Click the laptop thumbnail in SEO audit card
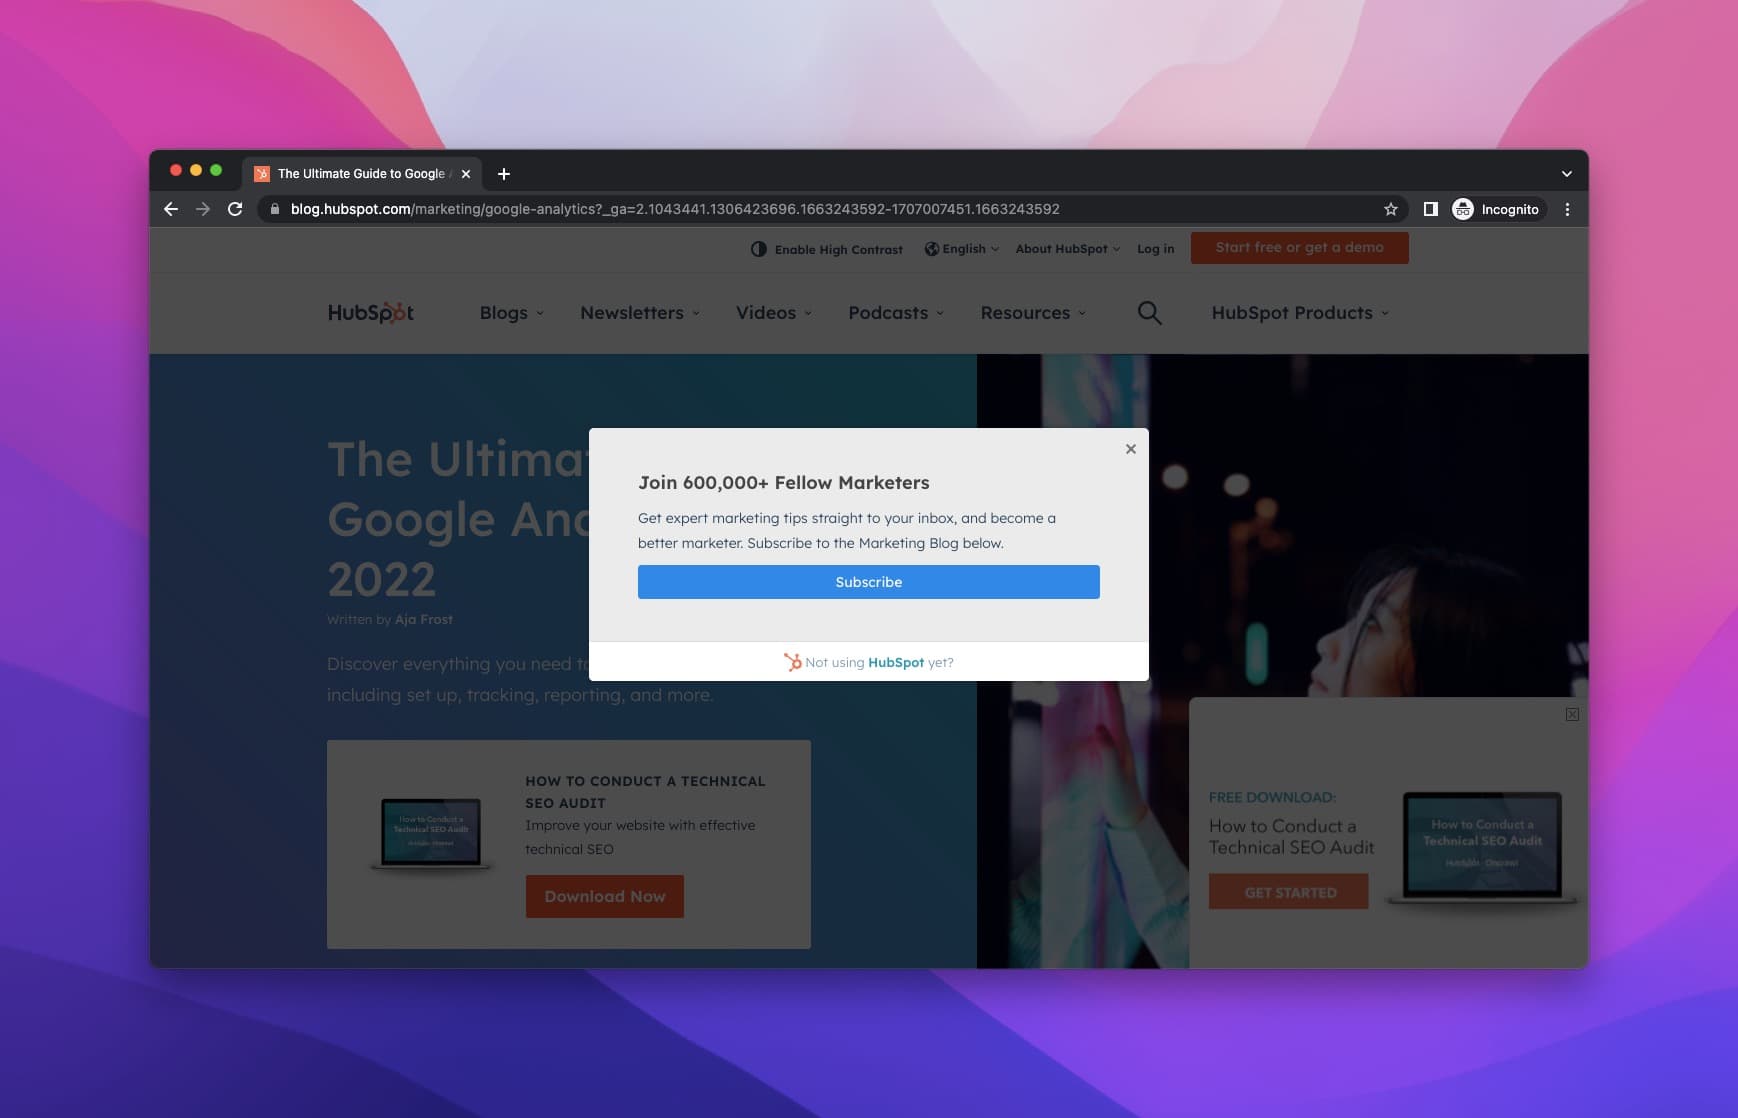The width and height of the screenshot is (1738, 1118). point(431,834)
